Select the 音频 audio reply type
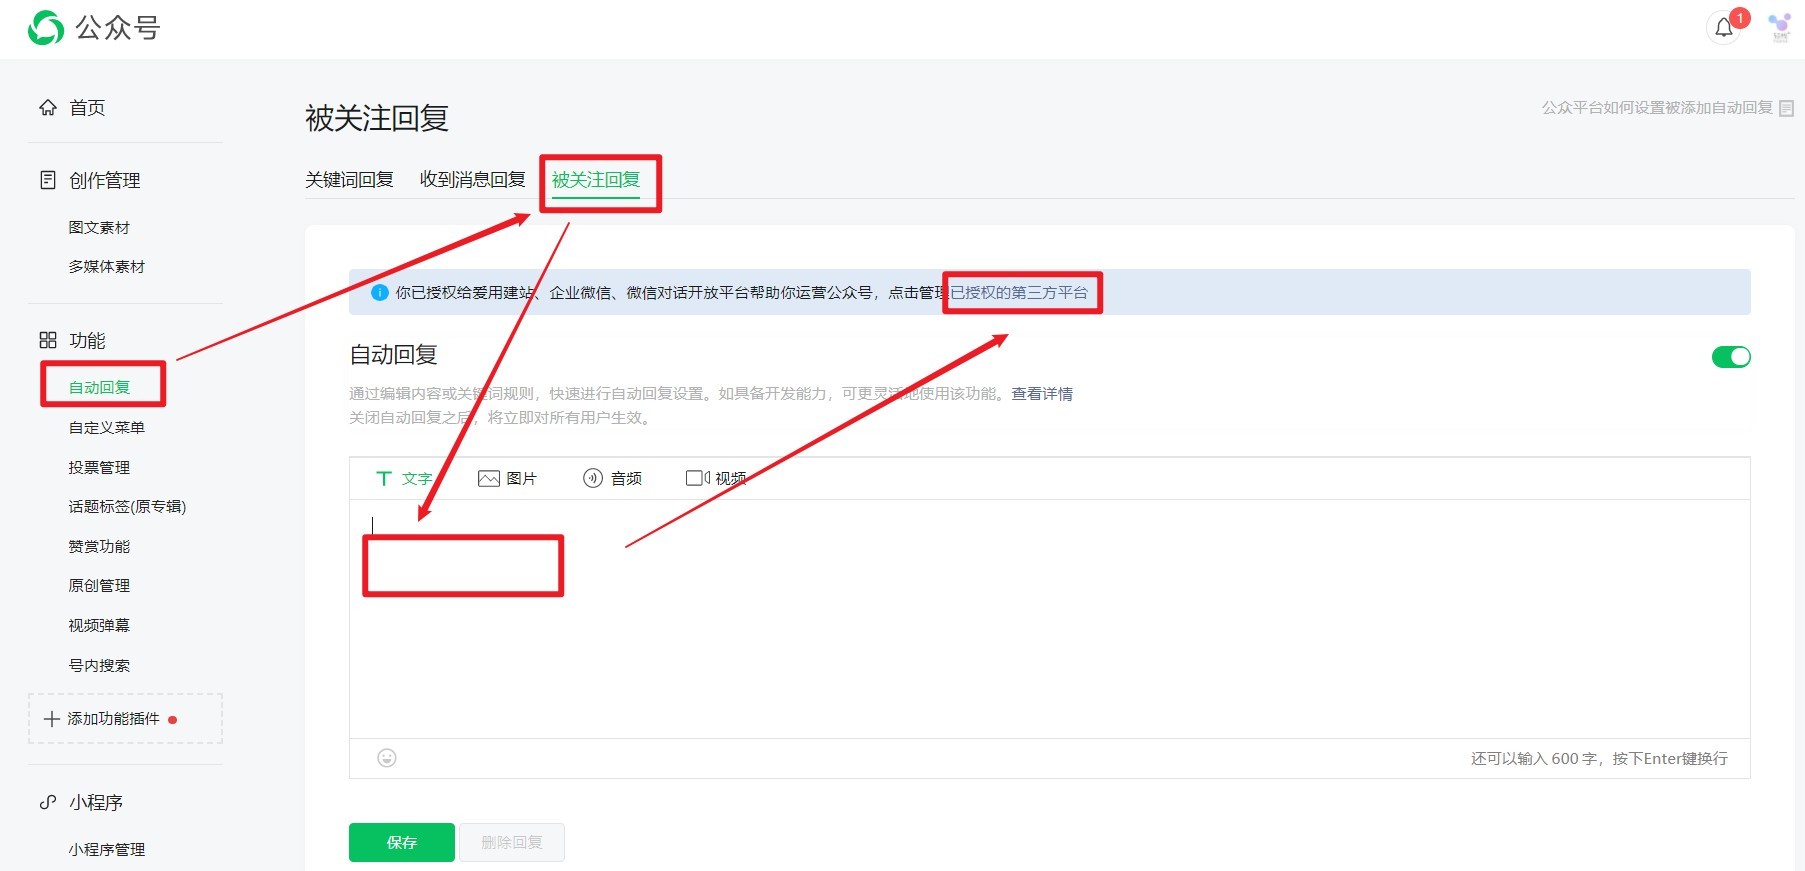Screen dimensions: 1805x871 [x=612, y=479]
